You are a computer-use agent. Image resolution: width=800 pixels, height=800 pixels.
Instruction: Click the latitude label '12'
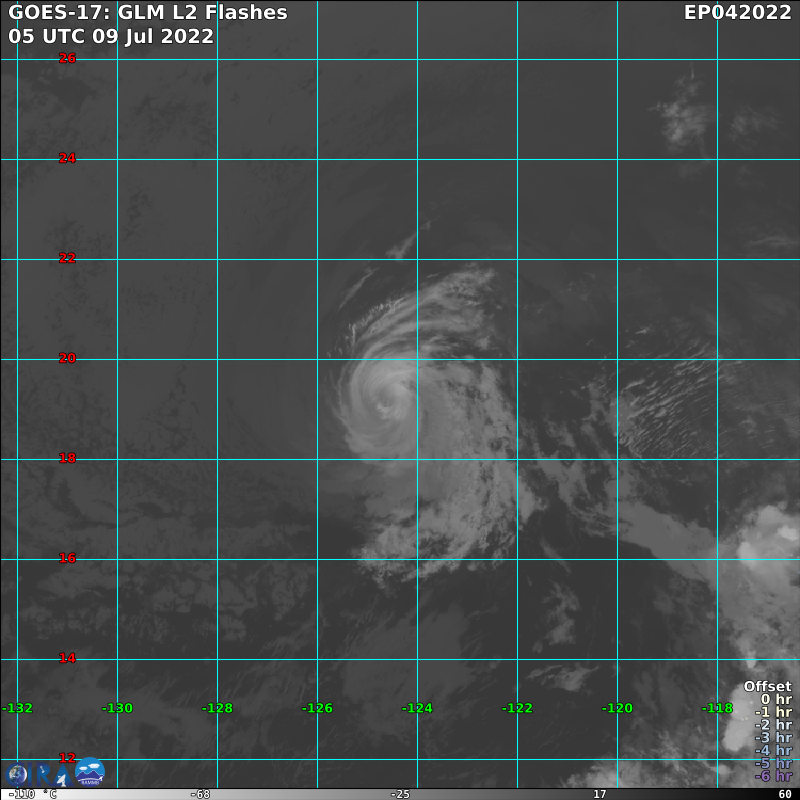pos(67,758)
